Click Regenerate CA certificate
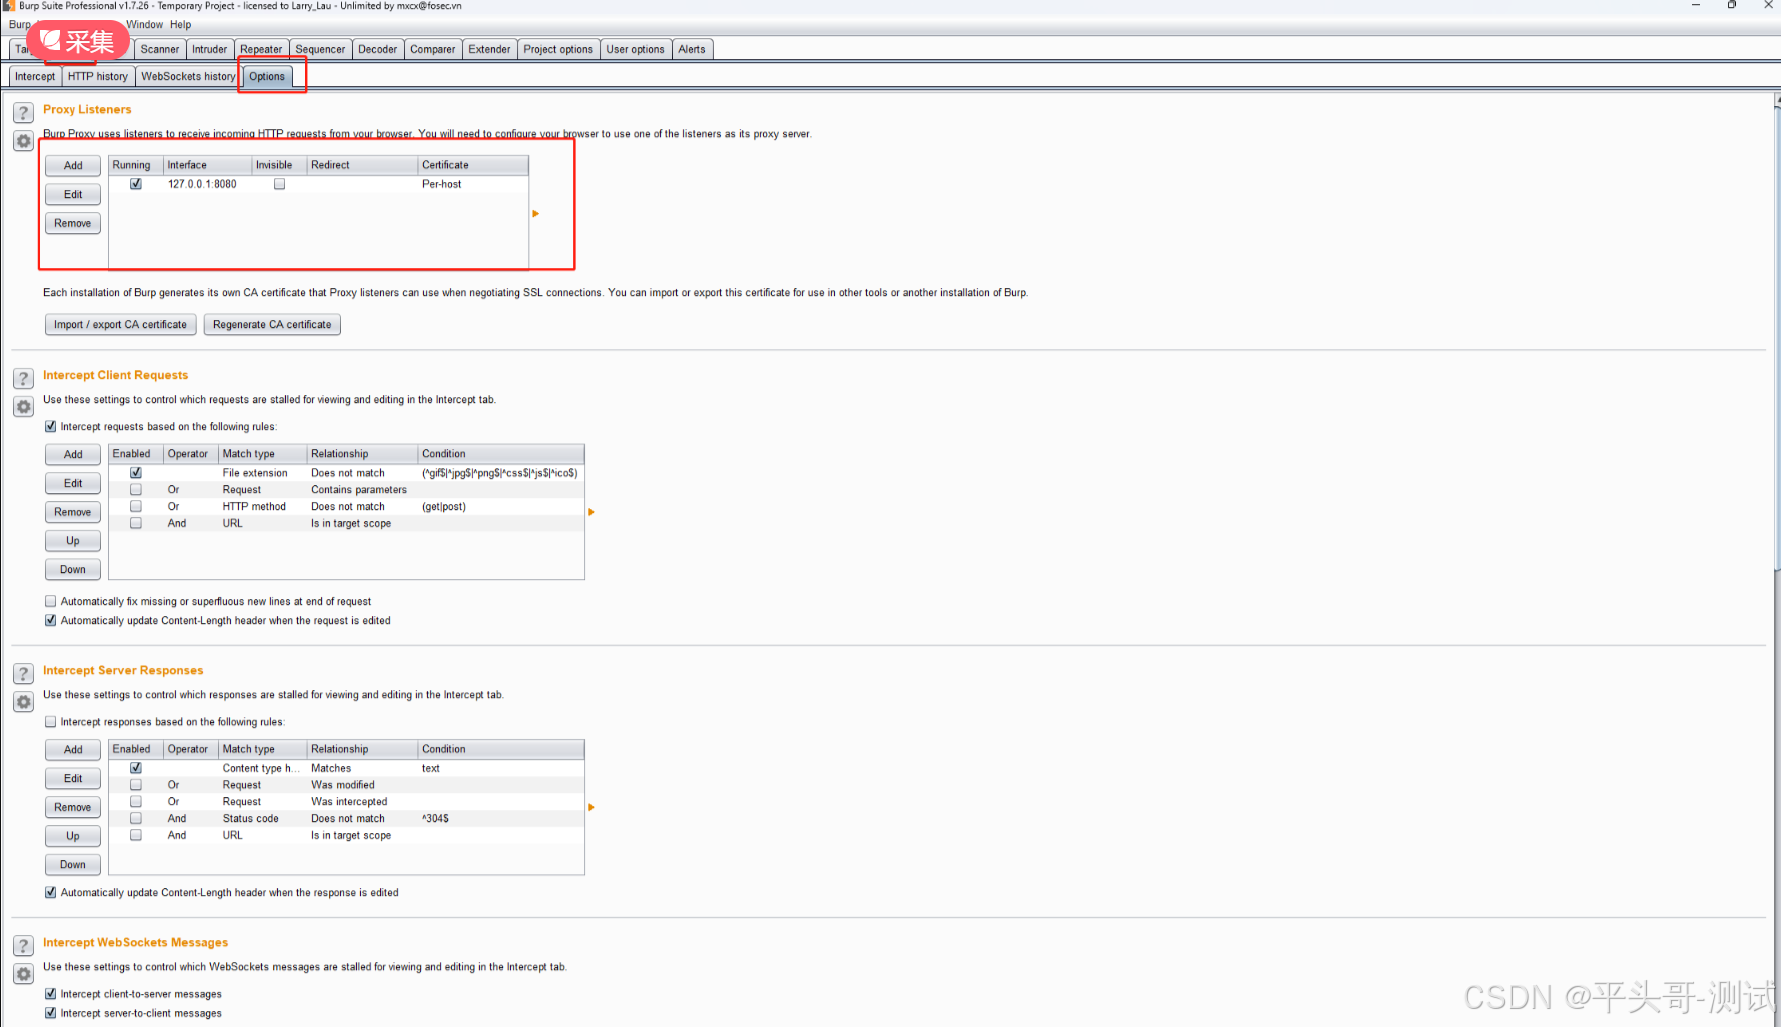Image resolution: width=1781 pixels, height=1027 pixels. [x=272, y=324]
